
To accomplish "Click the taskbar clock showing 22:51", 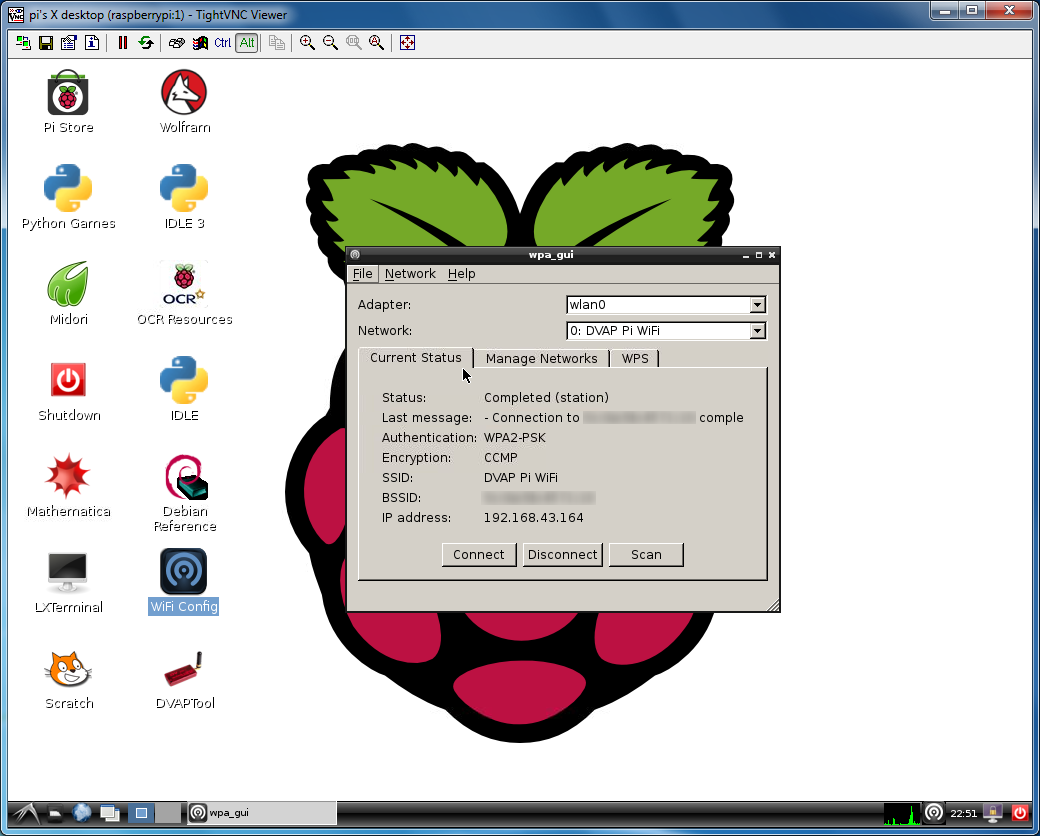I will [x=963, y=813].
